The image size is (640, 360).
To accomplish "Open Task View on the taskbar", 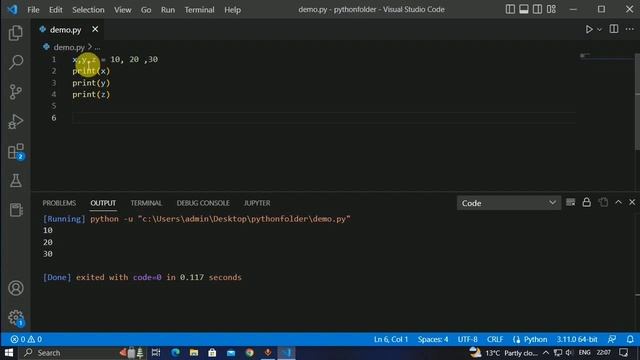I will [x=156, y=353].
